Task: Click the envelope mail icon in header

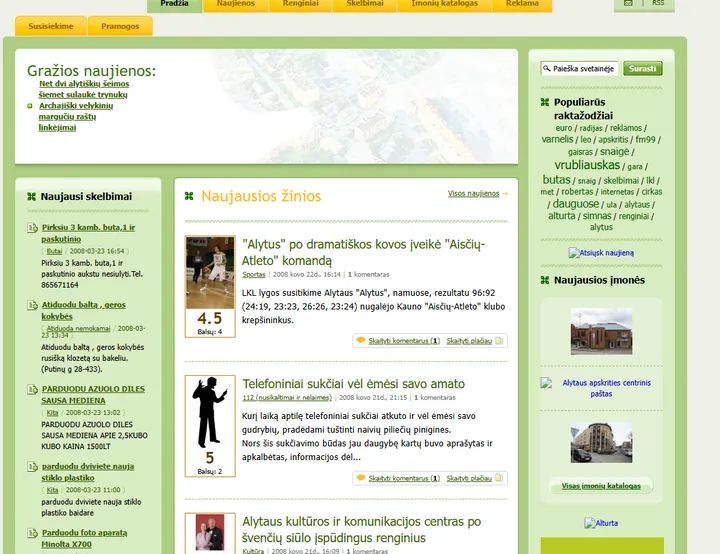Action: coord(628,3)
